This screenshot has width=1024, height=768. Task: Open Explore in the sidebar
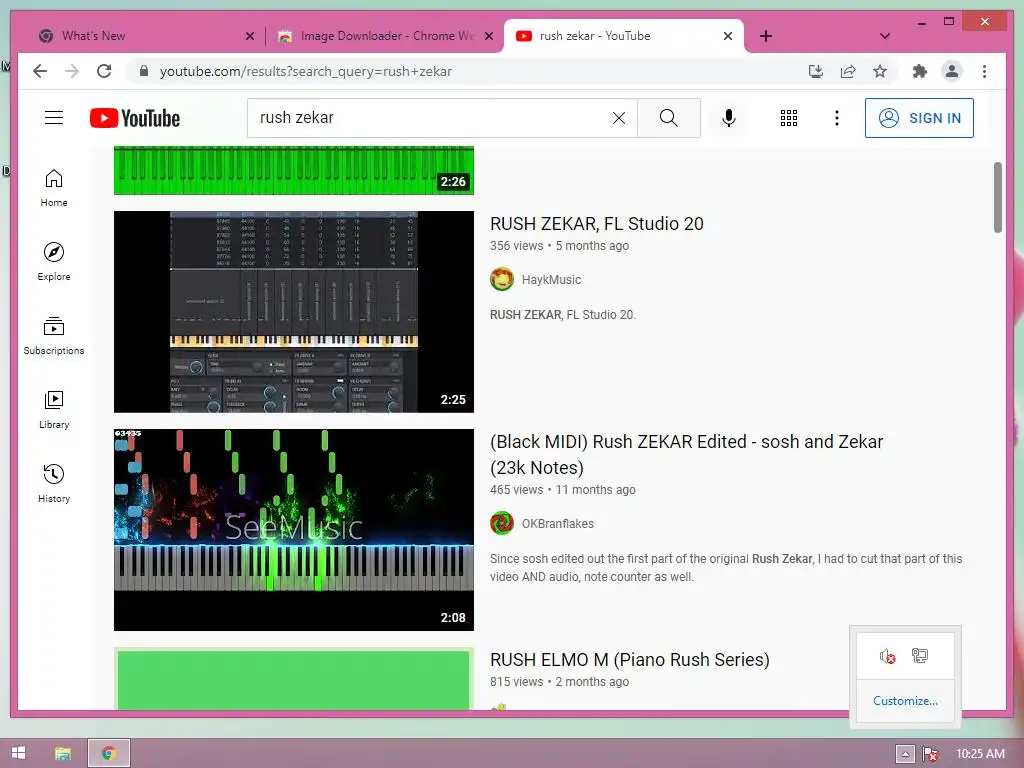point(54,262)
